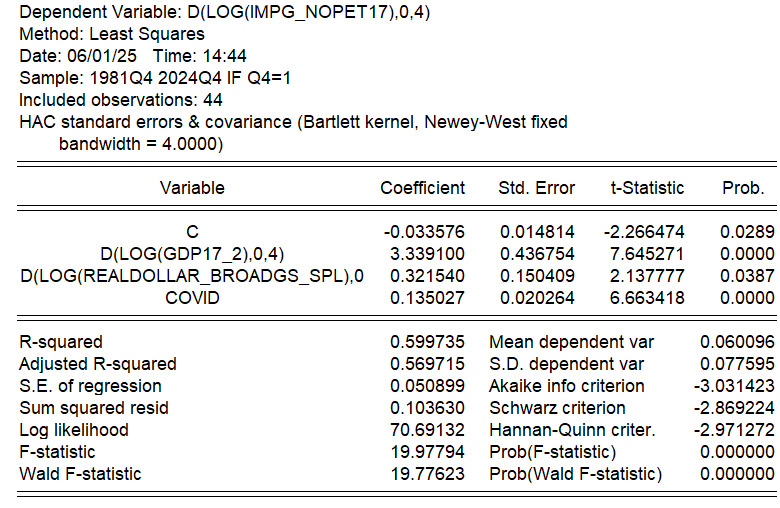780x508 pixels.
Task: Click the Adjusted R-squared label
Action: tap(98, 364)
